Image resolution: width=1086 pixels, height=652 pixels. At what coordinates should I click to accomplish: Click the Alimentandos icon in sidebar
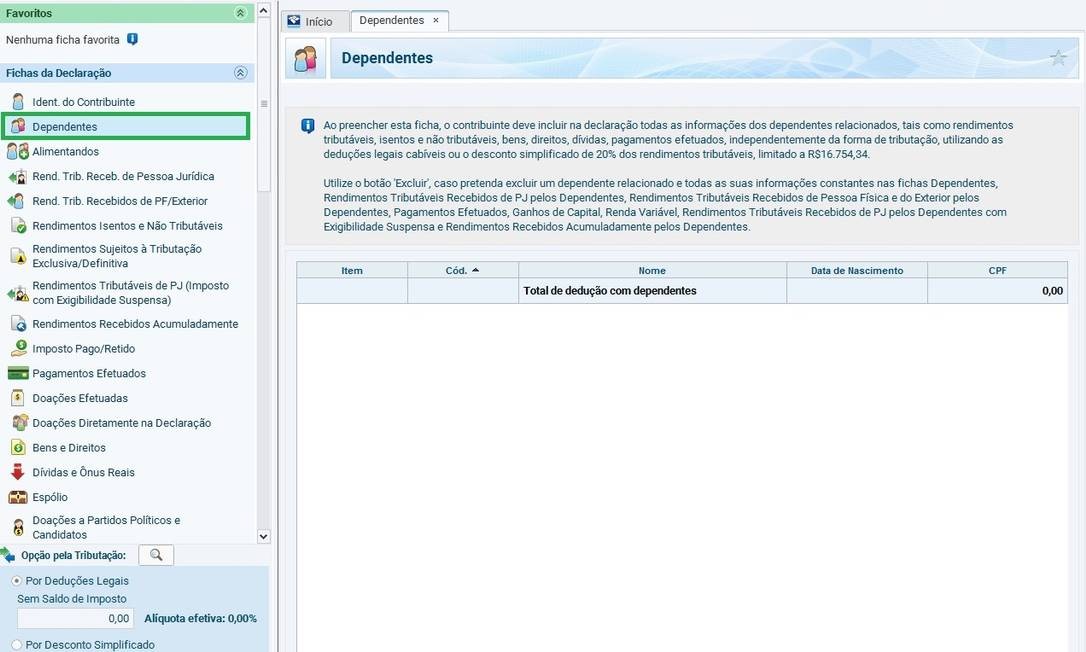[x=17, y=152]
